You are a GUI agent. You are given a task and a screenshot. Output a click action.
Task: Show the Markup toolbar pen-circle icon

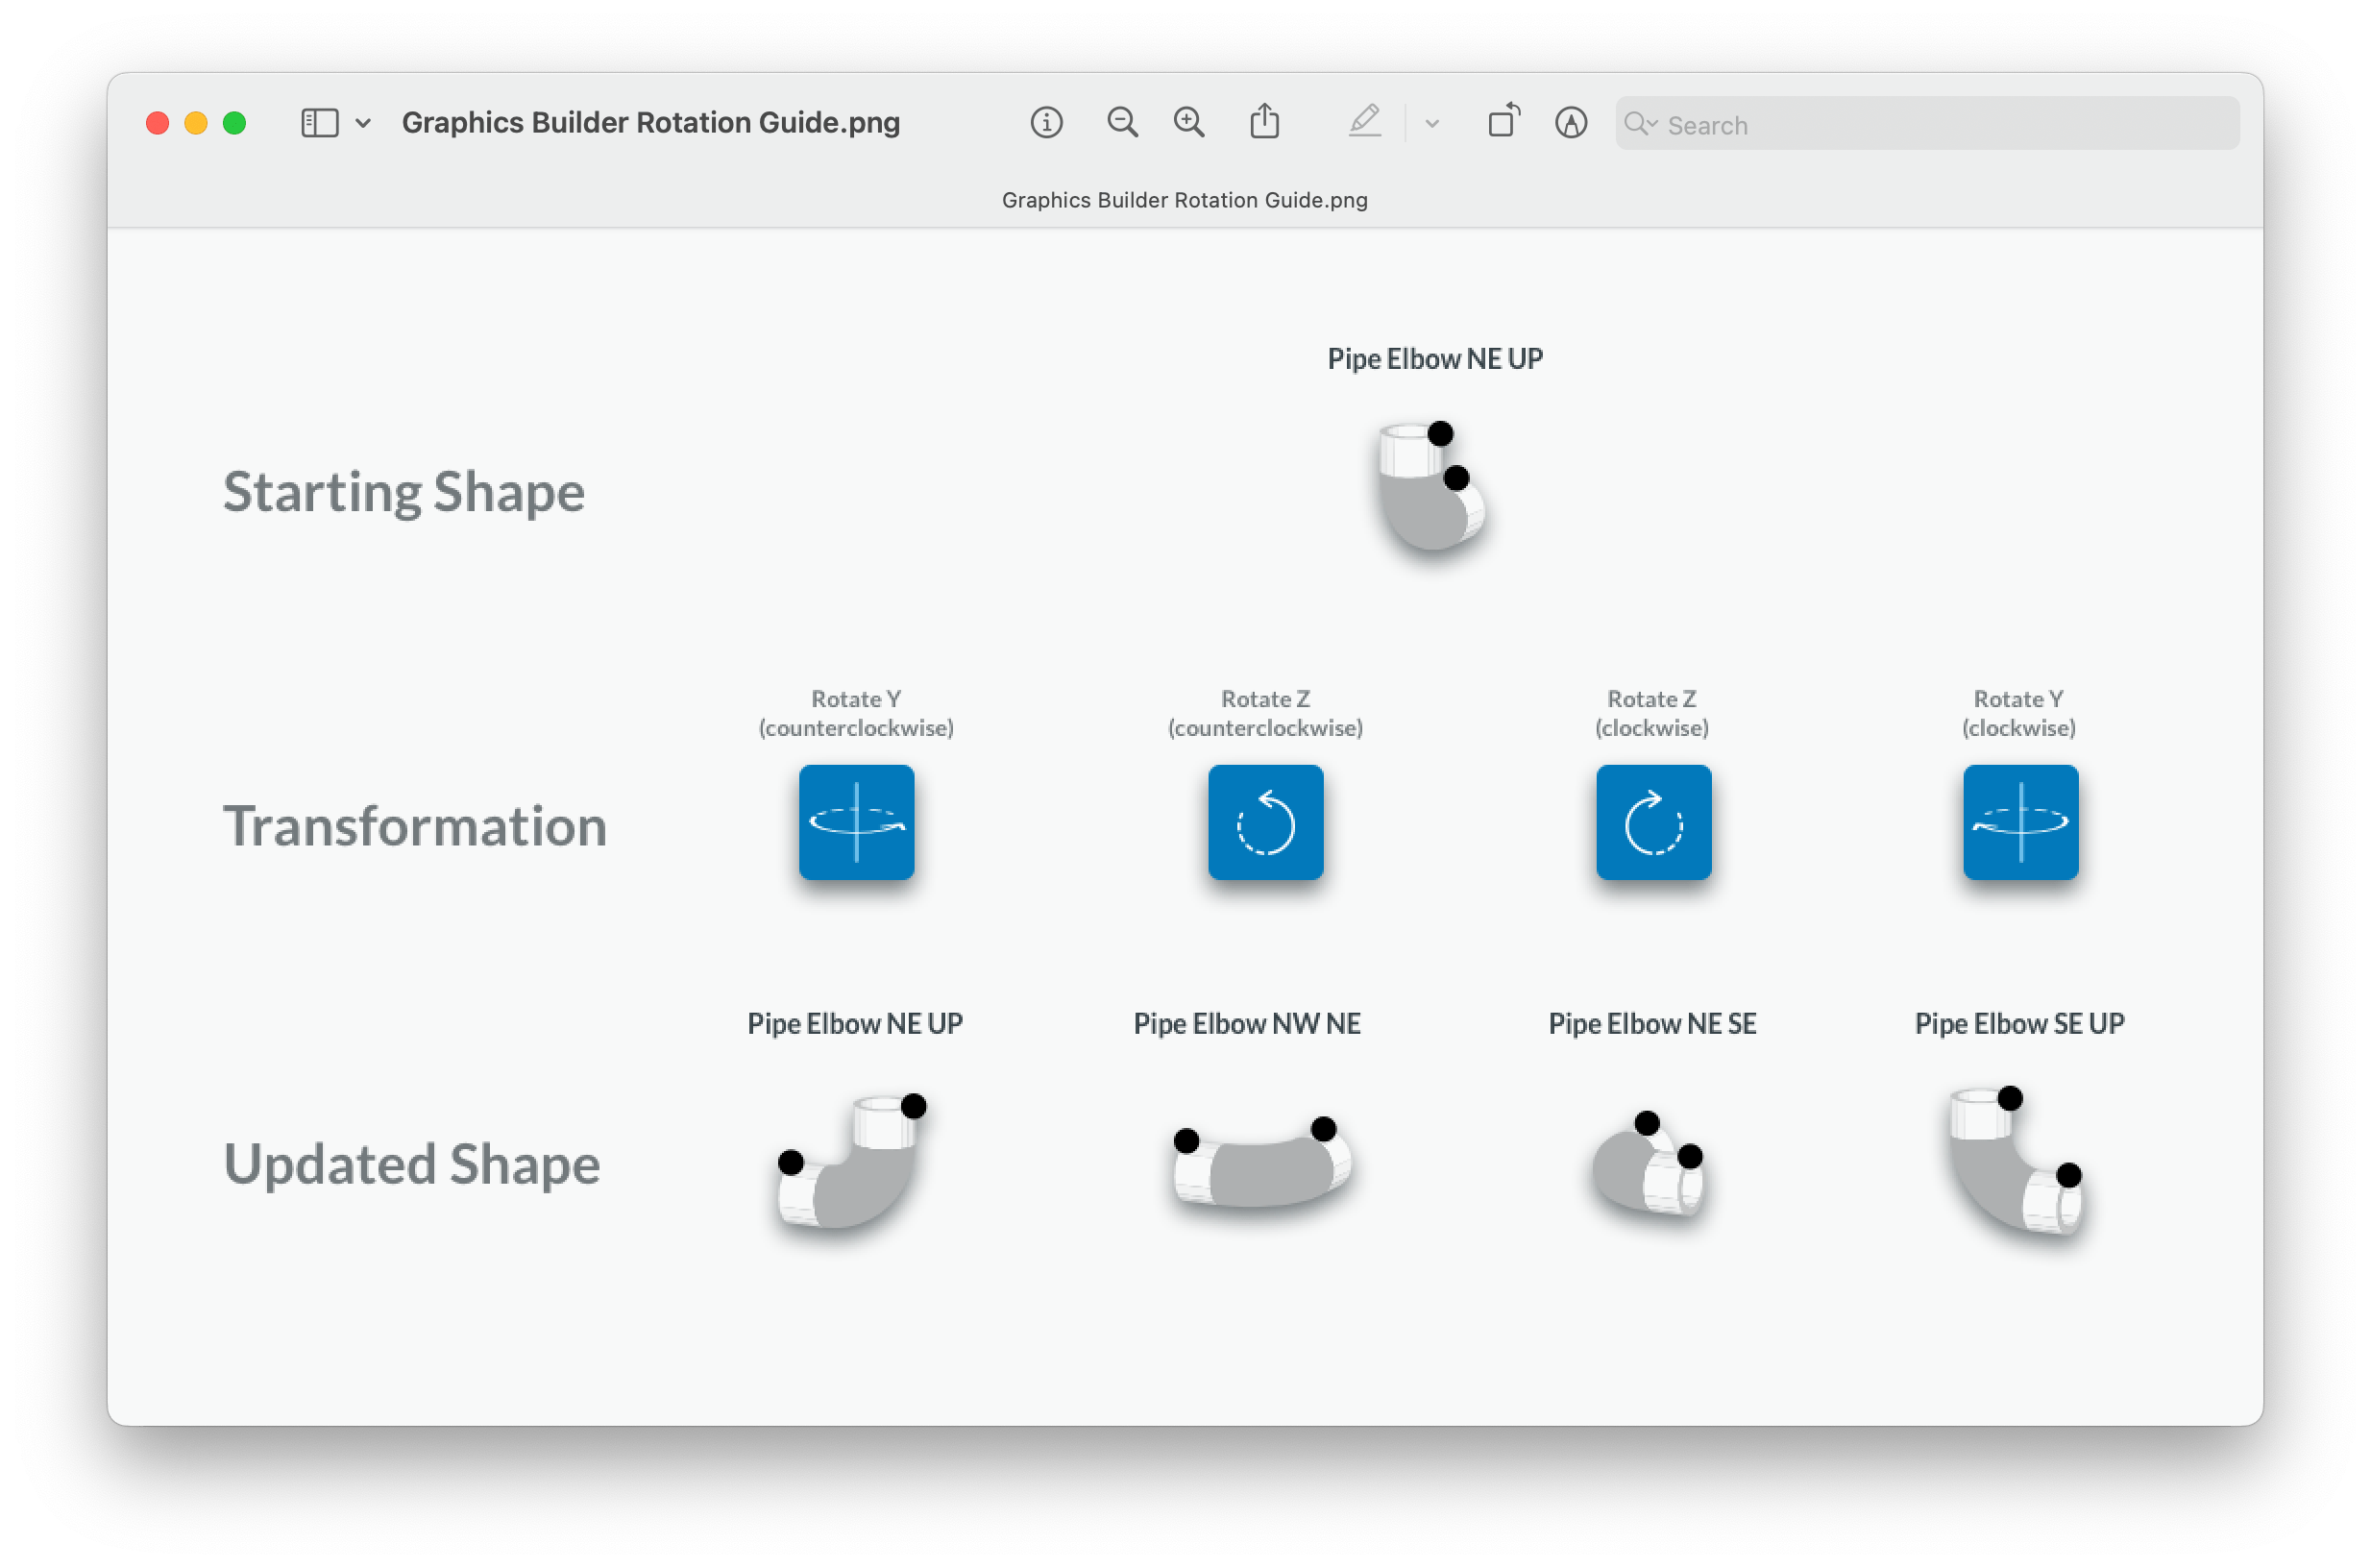point(1571,123)
